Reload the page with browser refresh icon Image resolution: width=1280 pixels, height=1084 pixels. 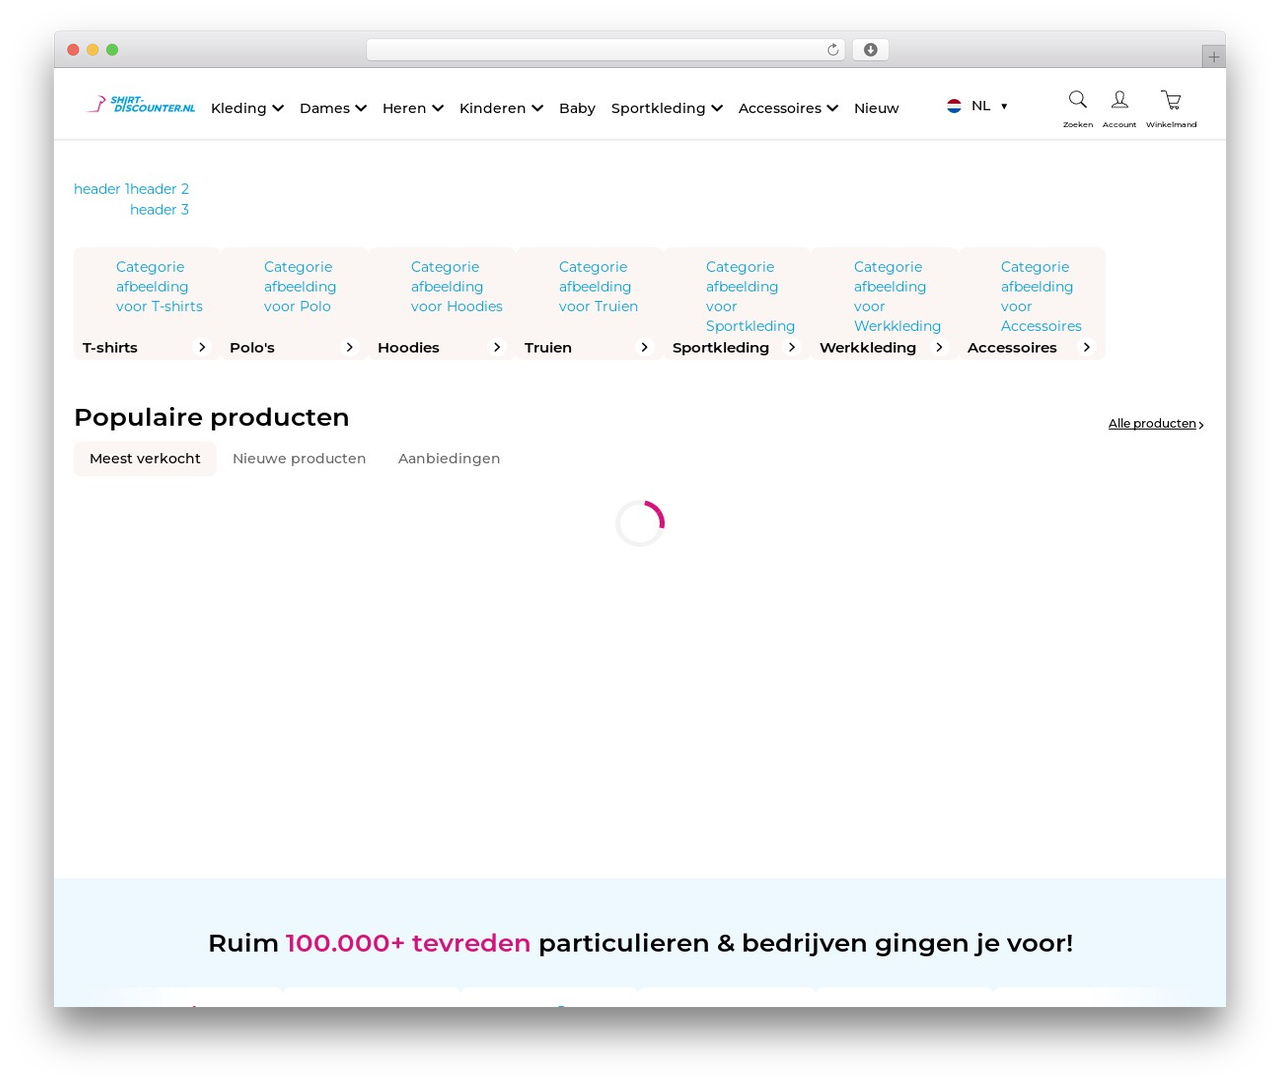coord(833,50)
